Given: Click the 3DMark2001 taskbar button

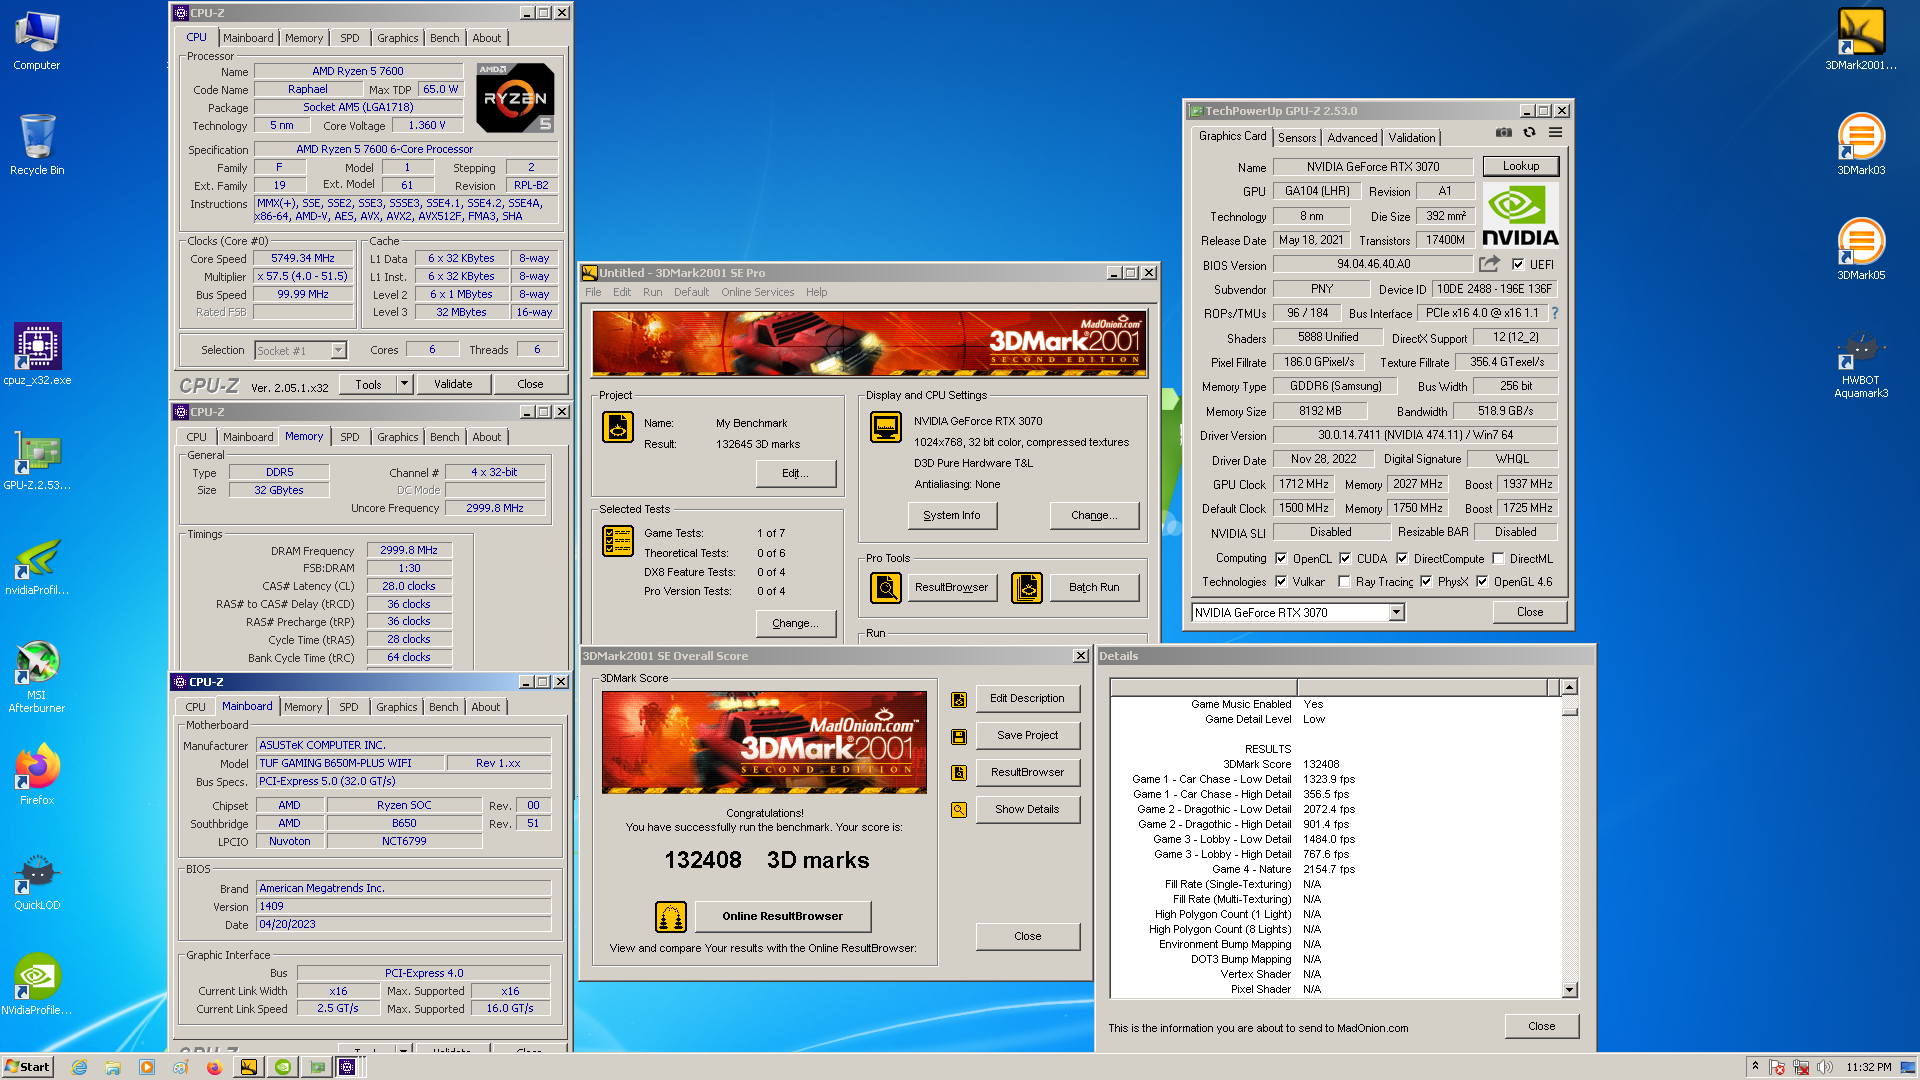Looking at the screenshot, I should pyautogui.click(x=249, y=1067).
